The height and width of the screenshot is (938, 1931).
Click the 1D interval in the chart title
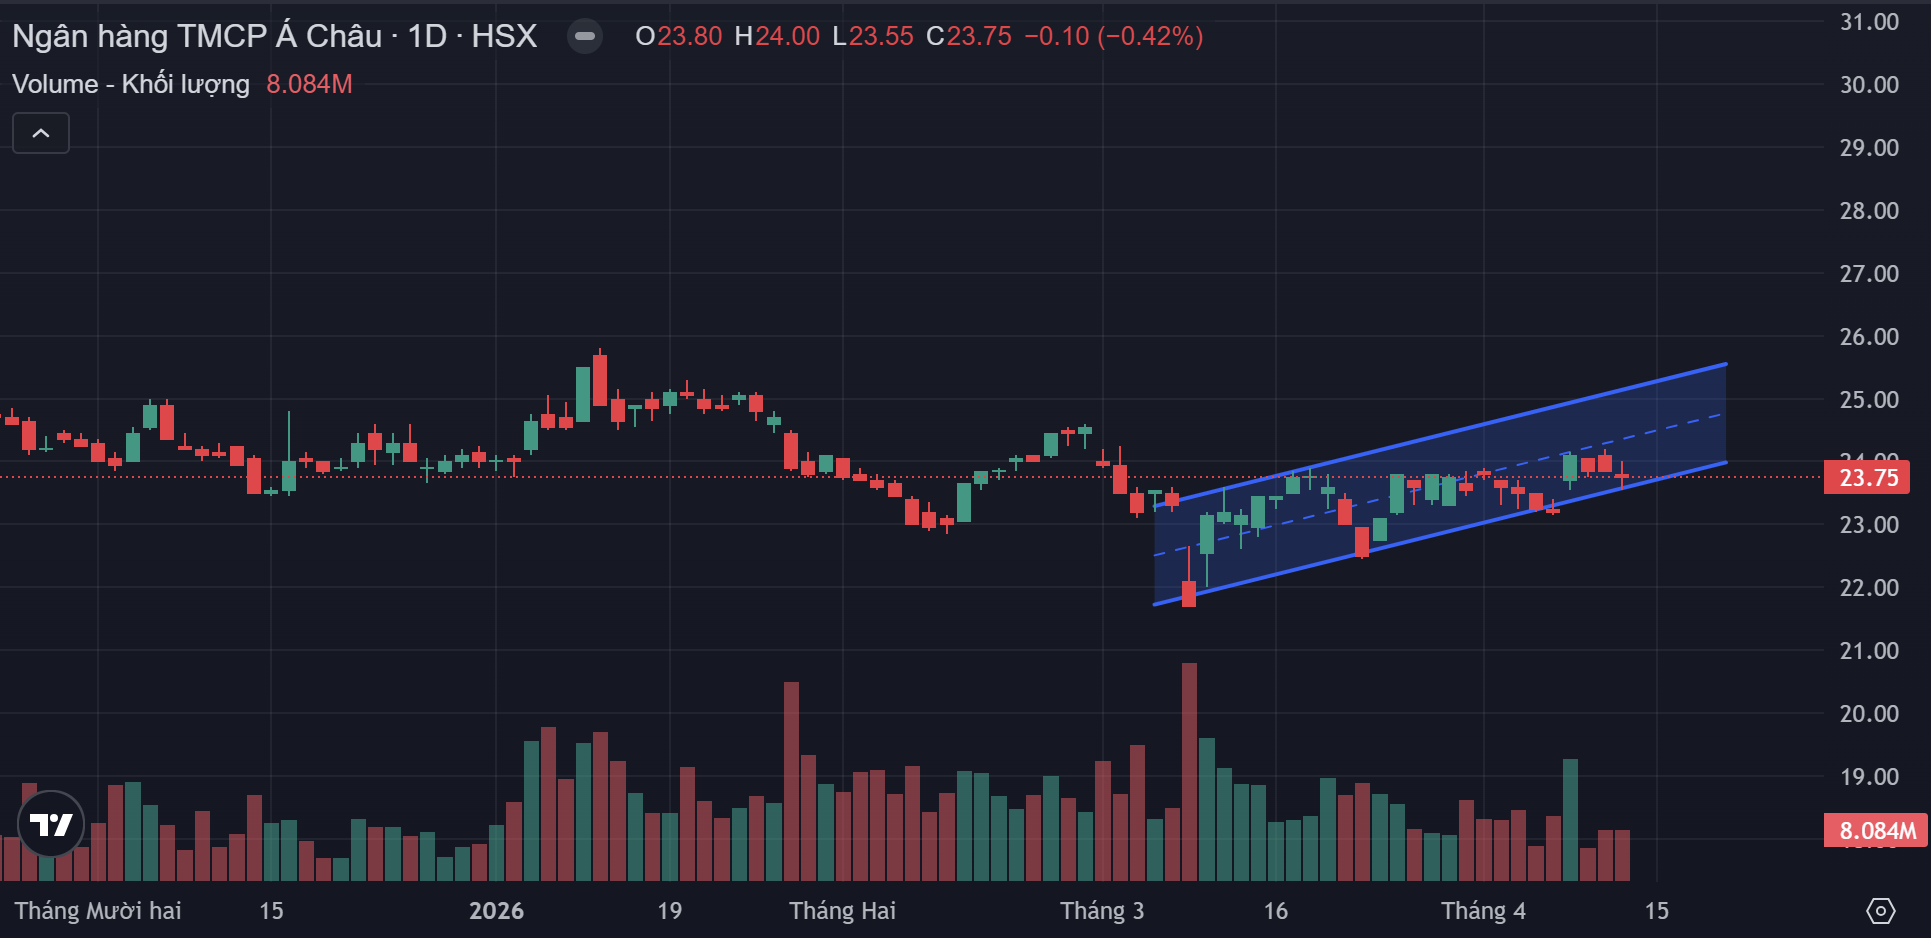(427, 37)
